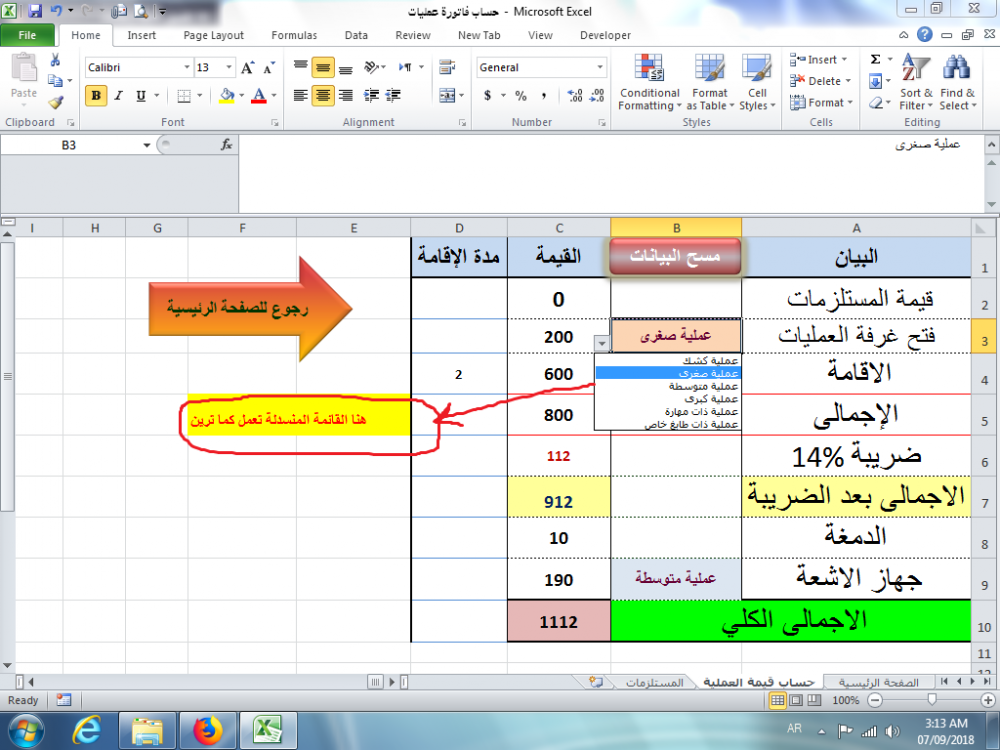Click the AutoSum sigma icon
The height and width of the screenshot is (750, 1000).
coord(876,60)
